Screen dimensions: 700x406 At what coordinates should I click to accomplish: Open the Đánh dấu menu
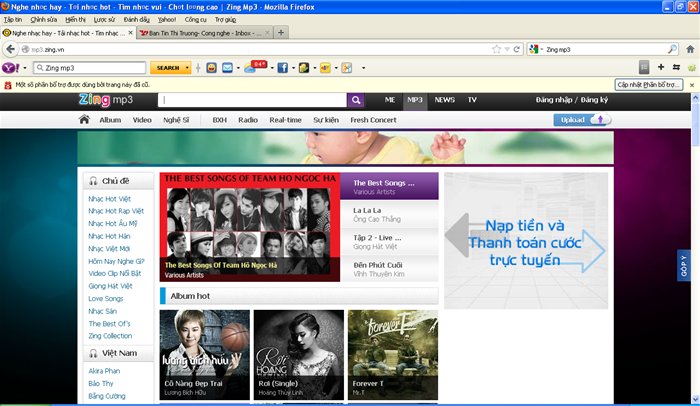click(x=137, y=20)
